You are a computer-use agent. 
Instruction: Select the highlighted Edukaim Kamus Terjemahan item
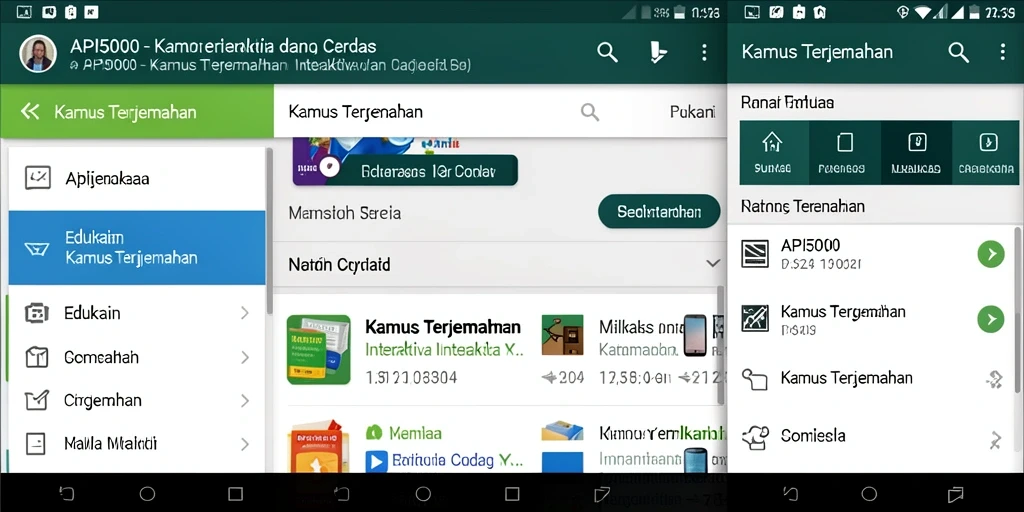137,248
